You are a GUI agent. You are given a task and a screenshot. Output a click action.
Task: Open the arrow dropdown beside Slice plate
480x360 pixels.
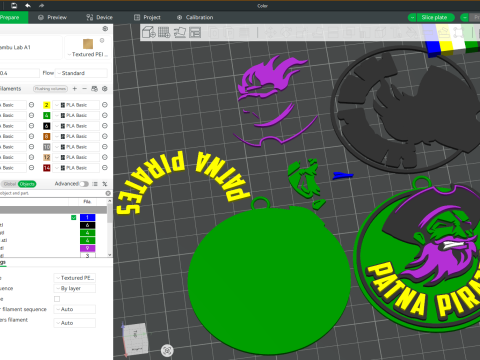(412, 17)
